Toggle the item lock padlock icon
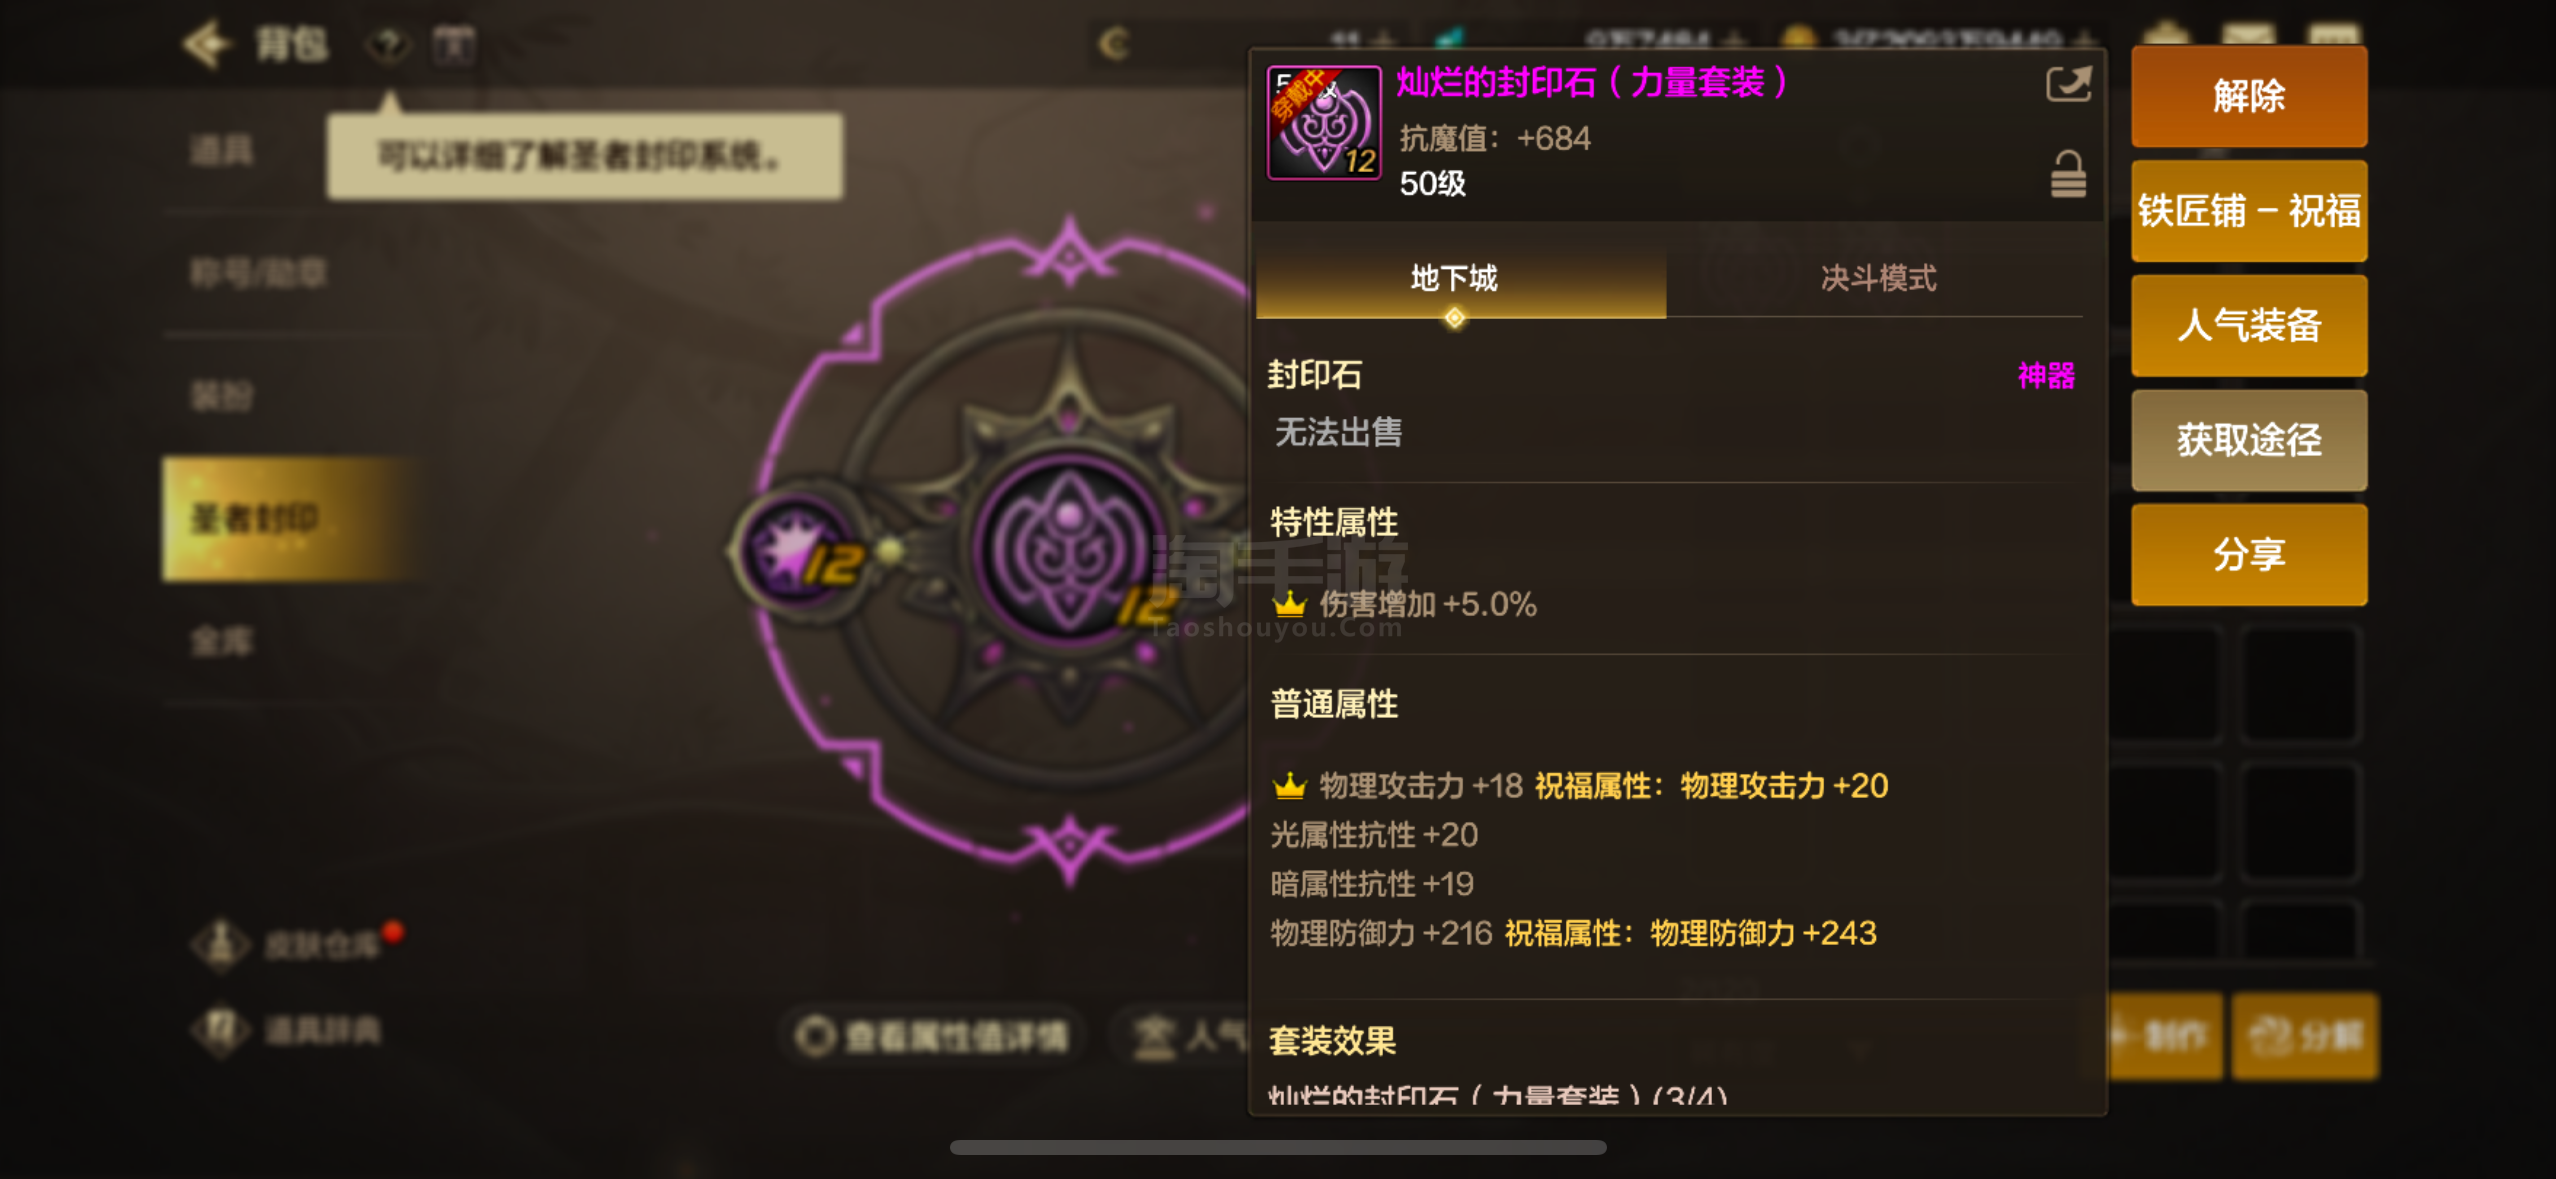 (2068, 174)
